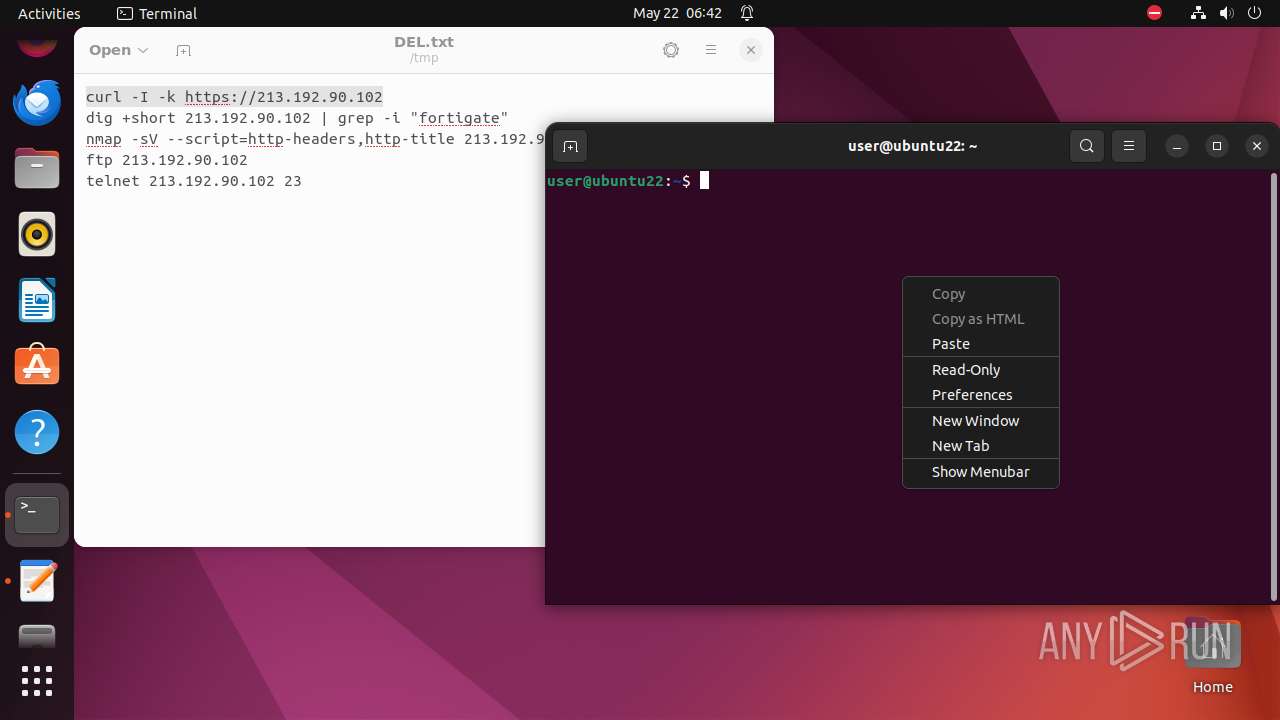1280x720 pixels.
Task: Open Terminal app menu in top bar
Action: (x=157, y=13)
